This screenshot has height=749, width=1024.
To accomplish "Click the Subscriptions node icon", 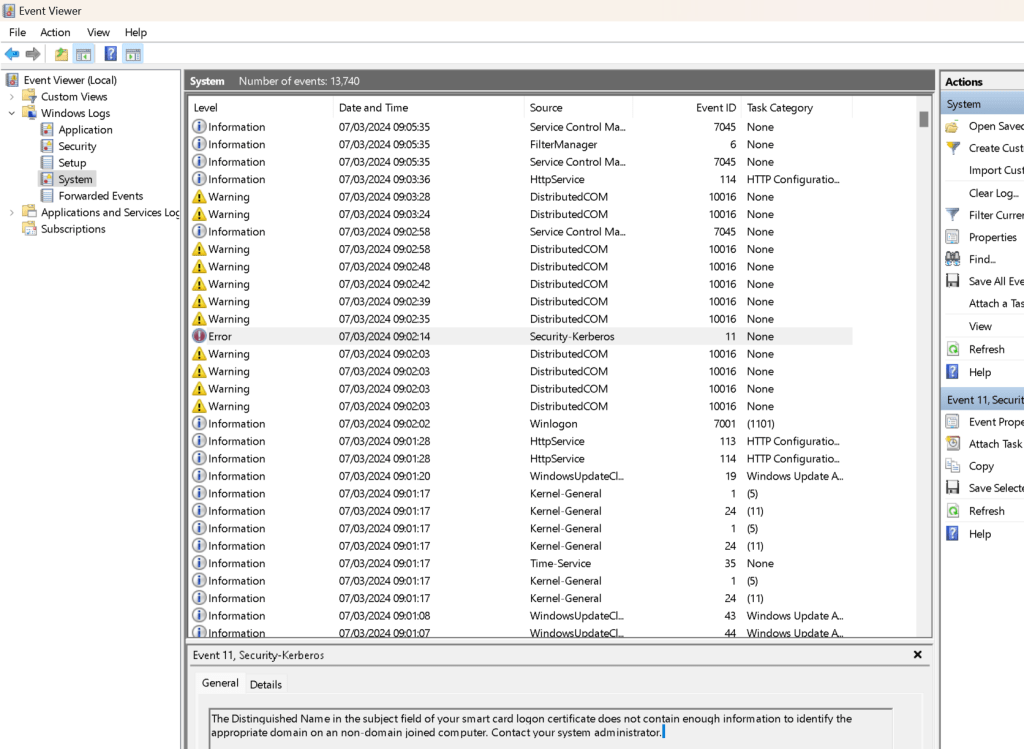I will (x=29, y=229).
